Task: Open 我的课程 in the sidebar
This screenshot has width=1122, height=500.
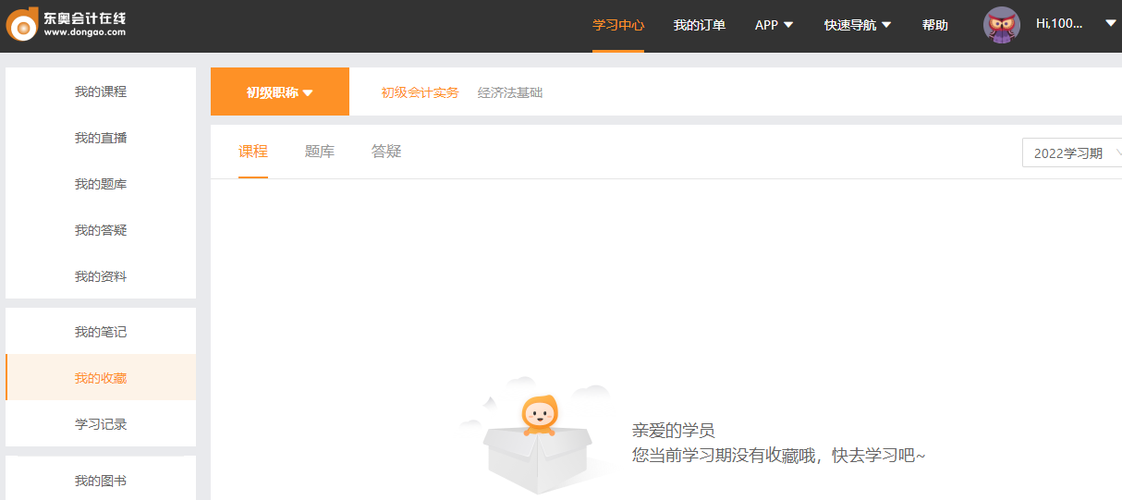Action: pyautogui.click(x=101, y=92)
